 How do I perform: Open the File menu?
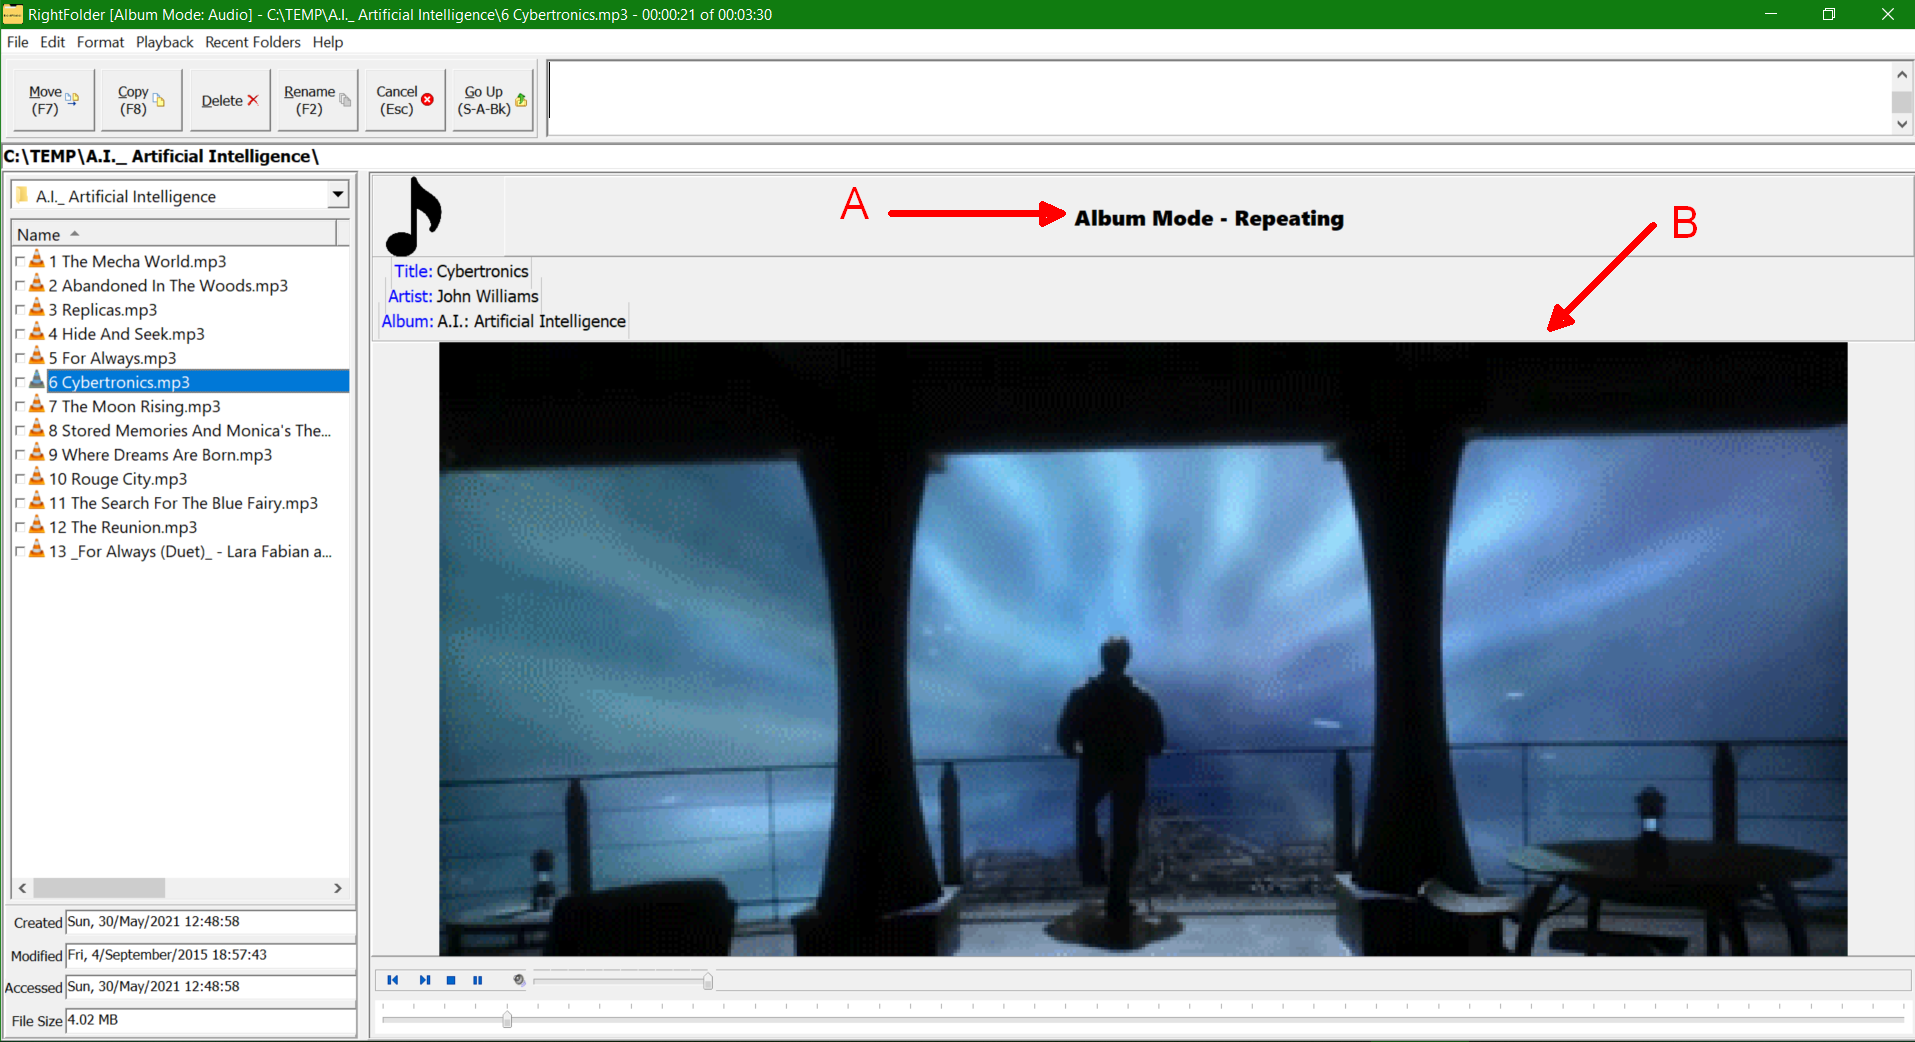coord(18,42)
